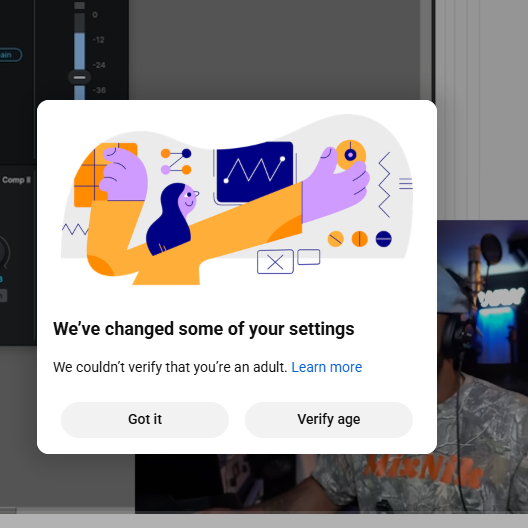Click the '-12' level marking on the meter
This screenshot has width=528, height=528.
point(98,40)
